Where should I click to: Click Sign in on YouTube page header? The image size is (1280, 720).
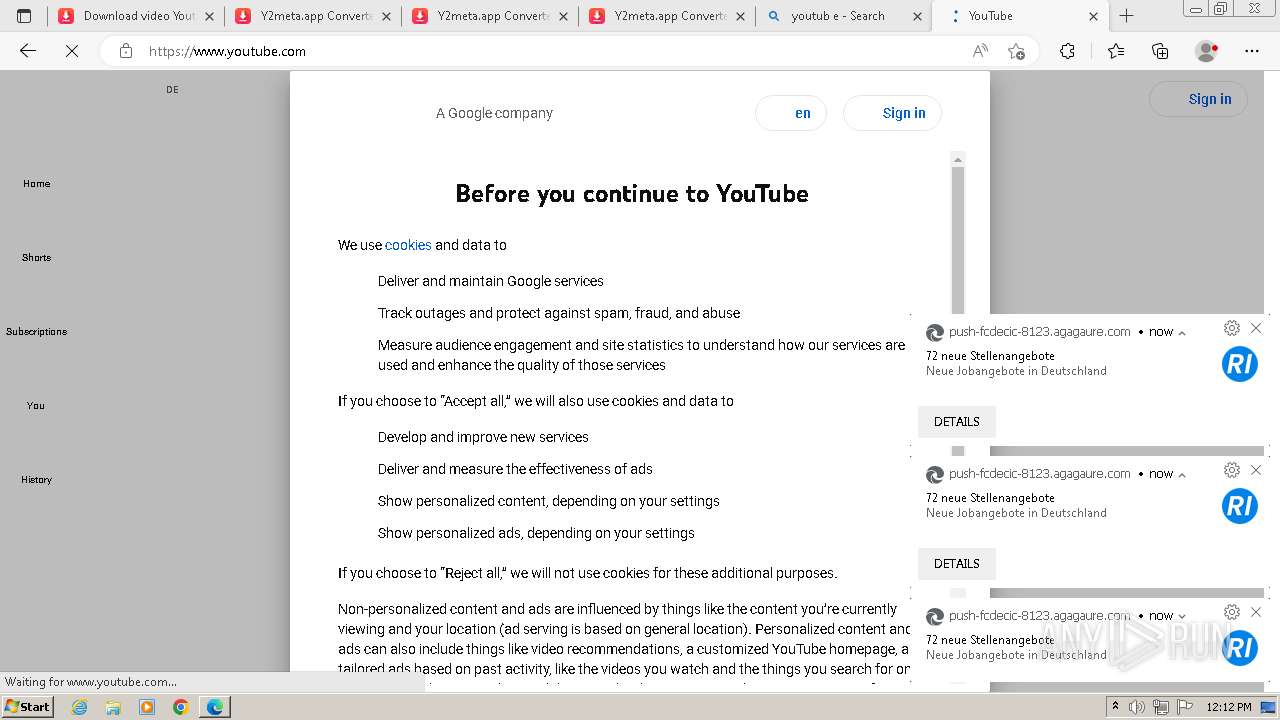pyautogui.click(x=1198, y=99)
